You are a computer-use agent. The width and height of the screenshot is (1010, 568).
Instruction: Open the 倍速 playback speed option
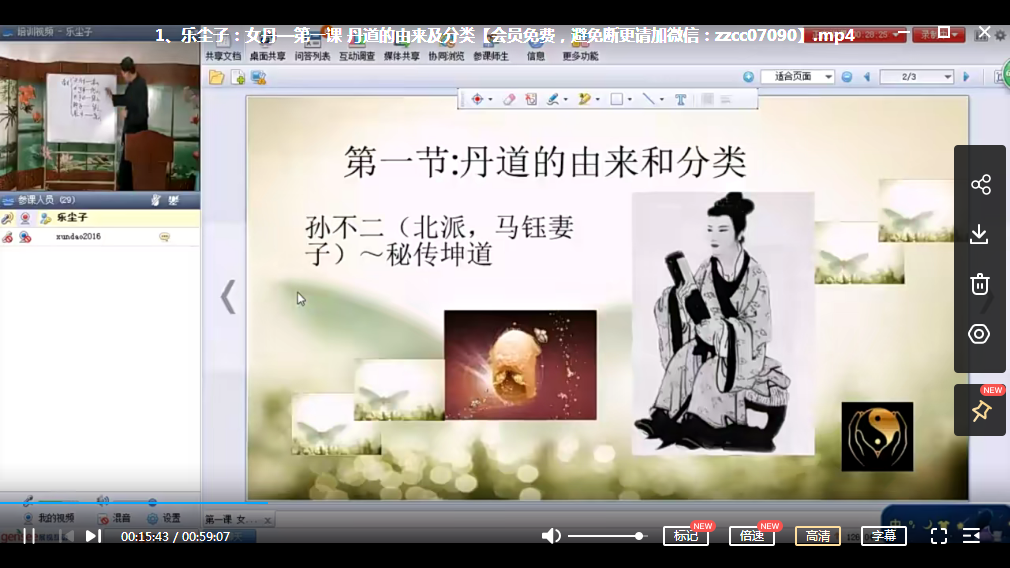point(752,536)
